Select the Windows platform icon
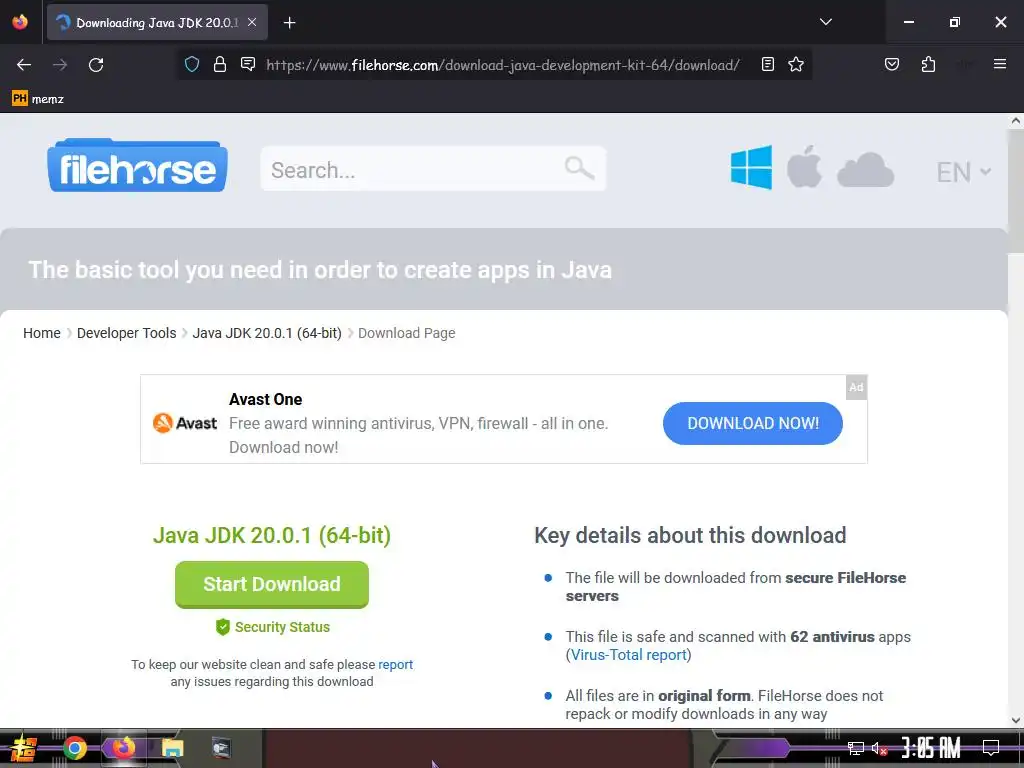The width and height of the screenshot is (1024, 768). point(751,167)
